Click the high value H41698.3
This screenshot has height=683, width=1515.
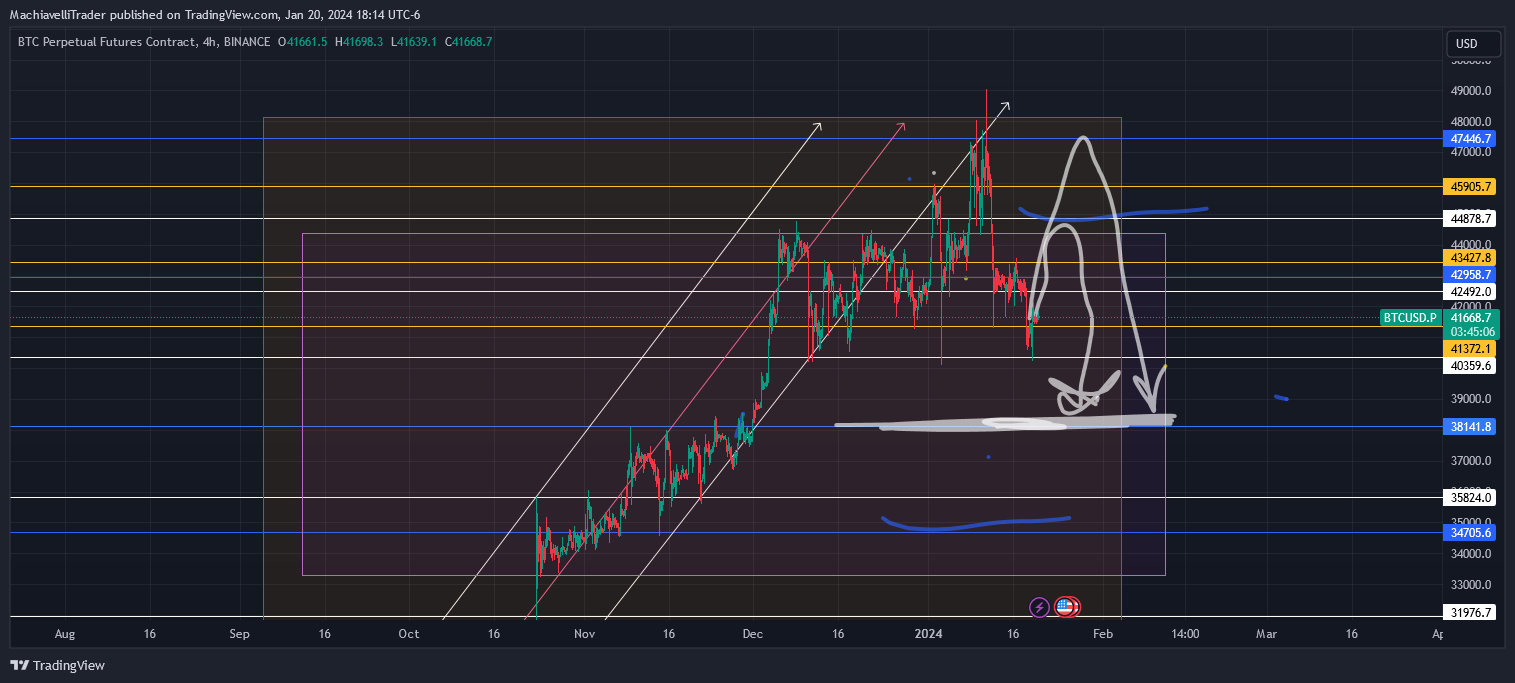[x=361, y=41]
